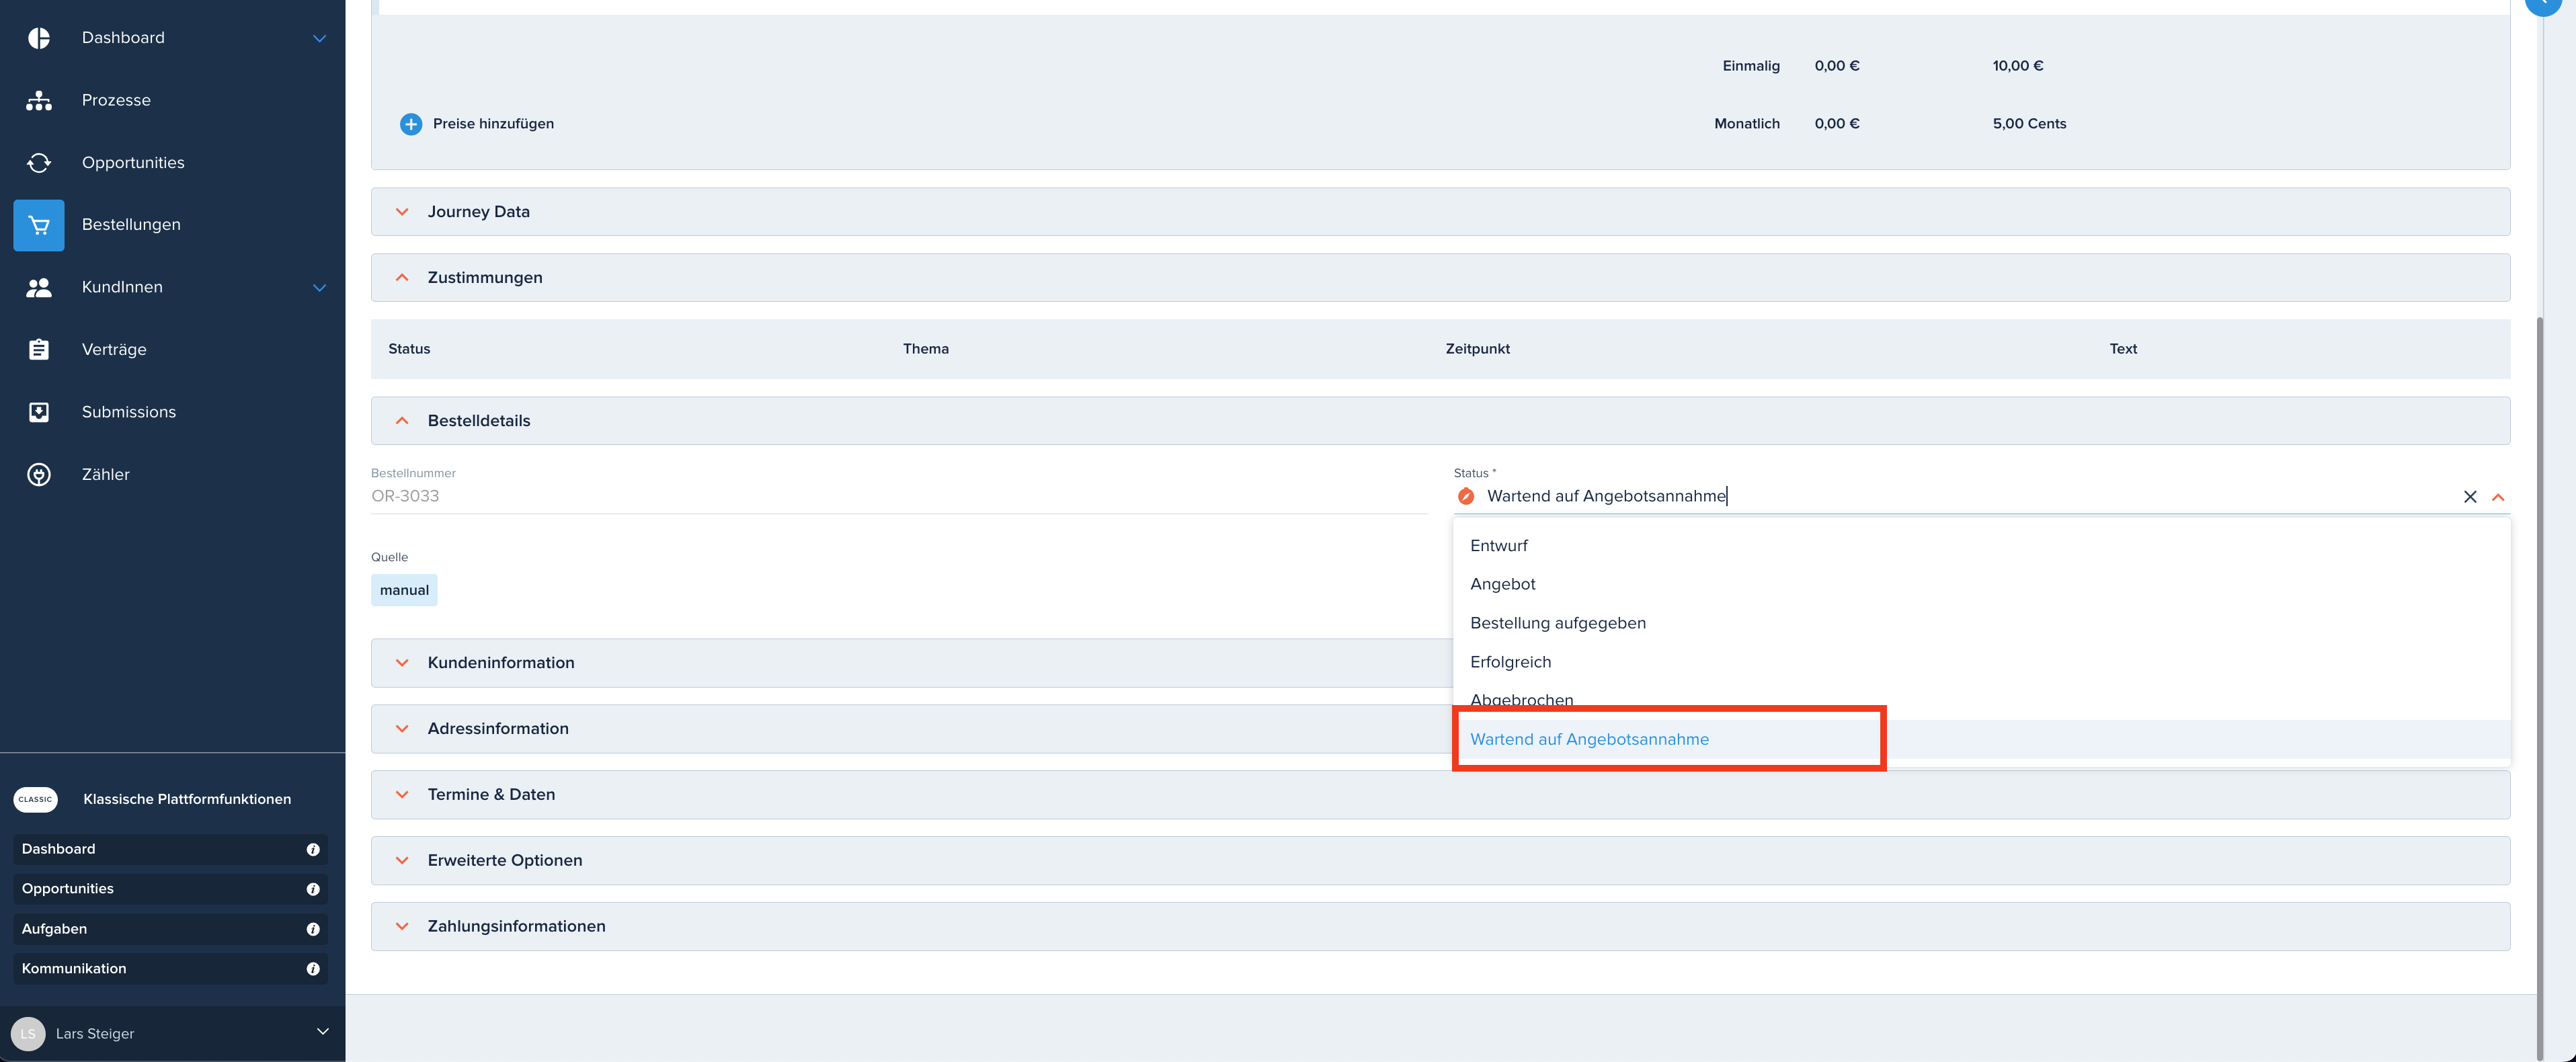2576x1062 pixels.
Task: Click the info icon on Kommunikation
Action: (x=313, y=969)
